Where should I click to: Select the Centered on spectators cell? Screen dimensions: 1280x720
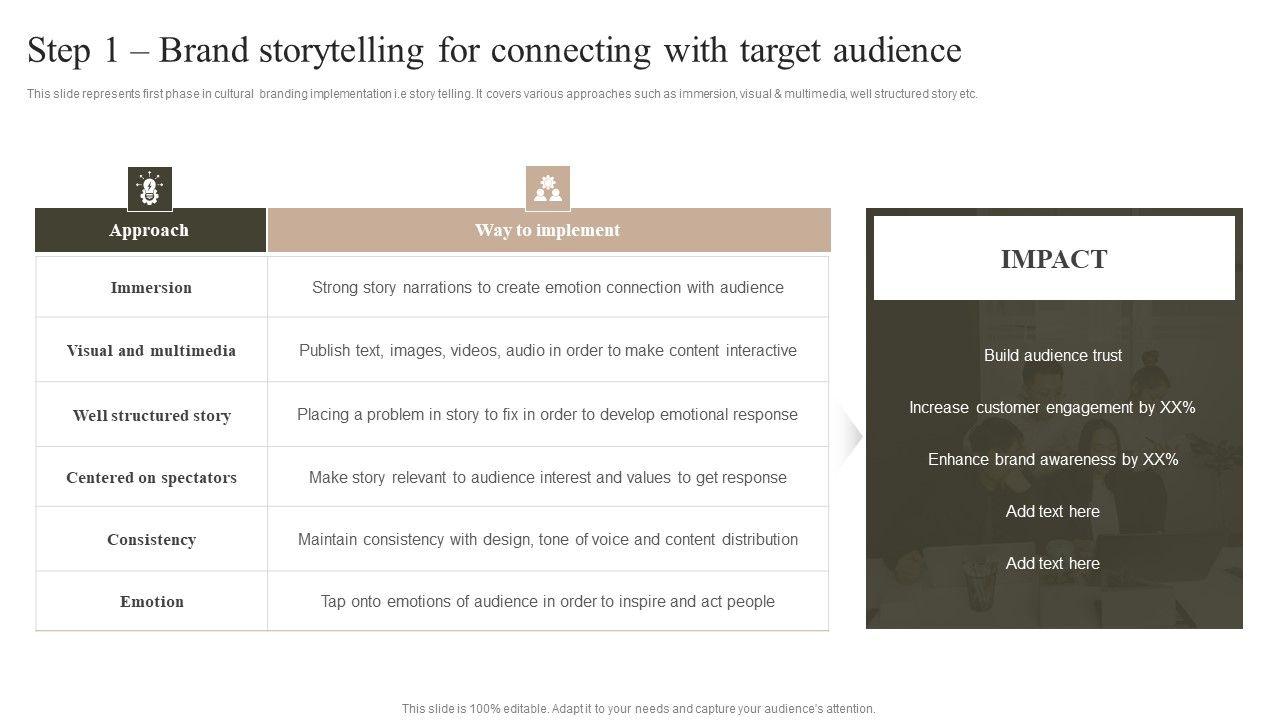(x=152, y=477)
